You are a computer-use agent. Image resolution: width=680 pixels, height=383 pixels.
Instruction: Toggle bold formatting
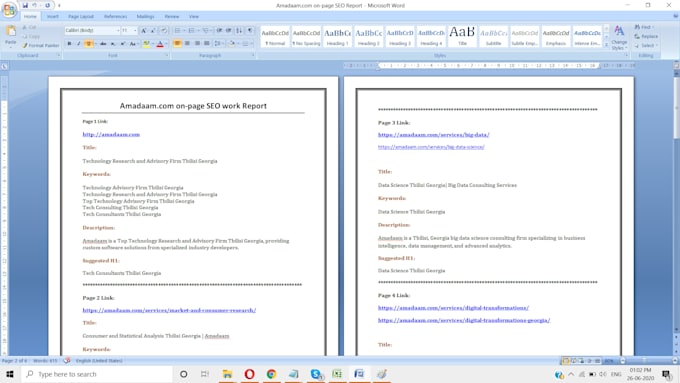pos(69,43)
